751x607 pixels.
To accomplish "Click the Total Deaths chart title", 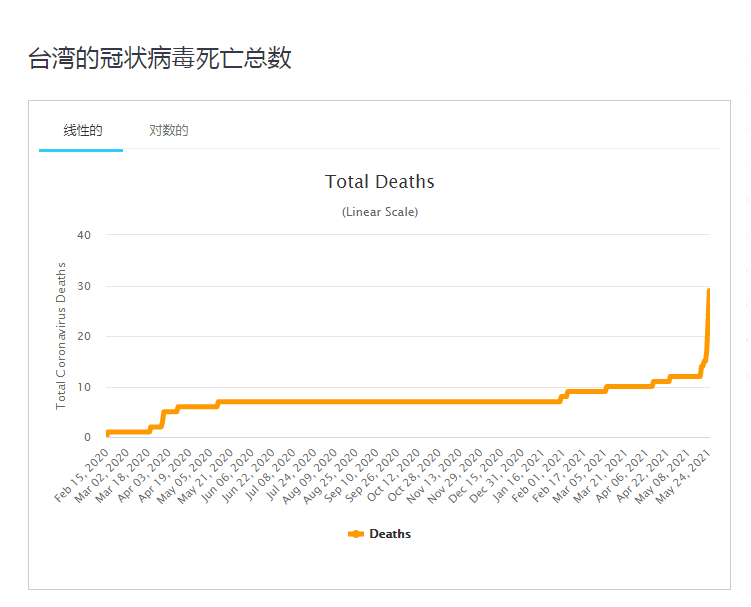I will click(379, 182).
